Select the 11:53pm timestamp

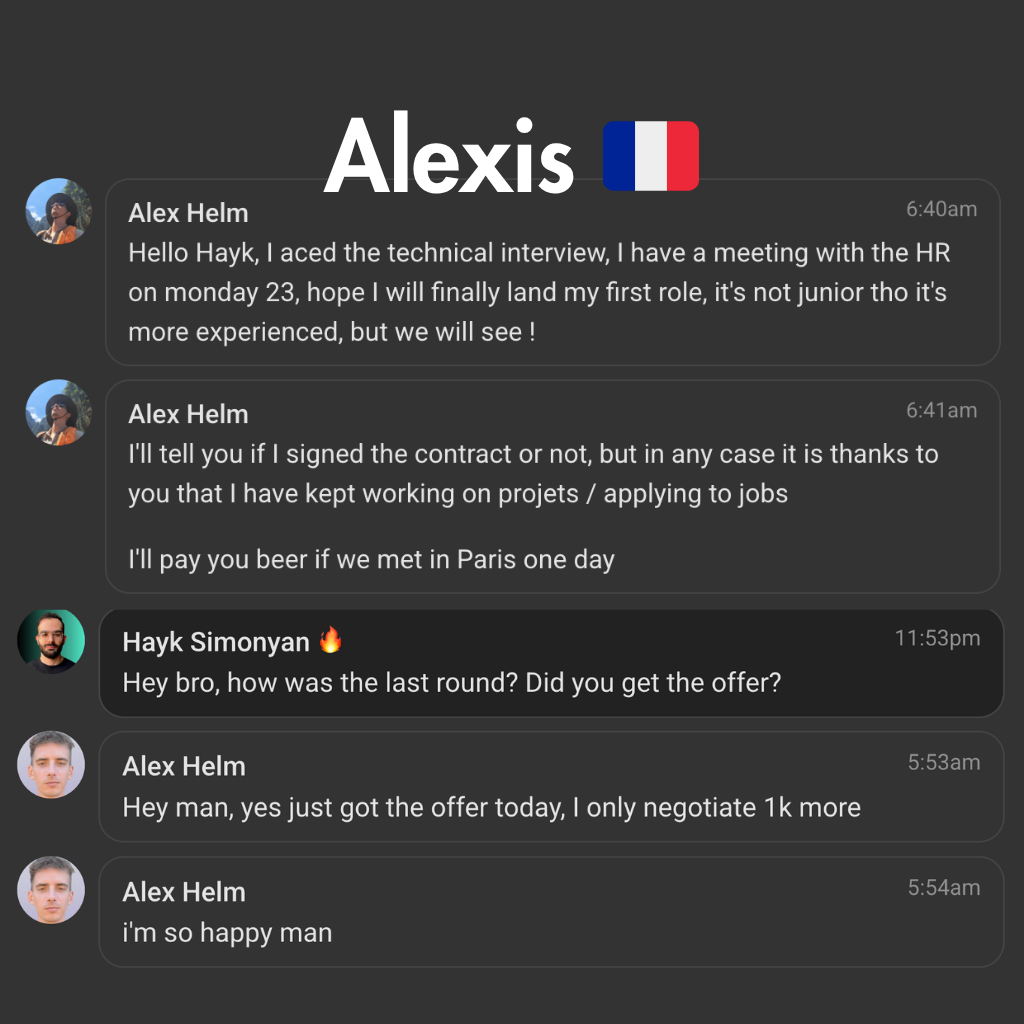937,638
